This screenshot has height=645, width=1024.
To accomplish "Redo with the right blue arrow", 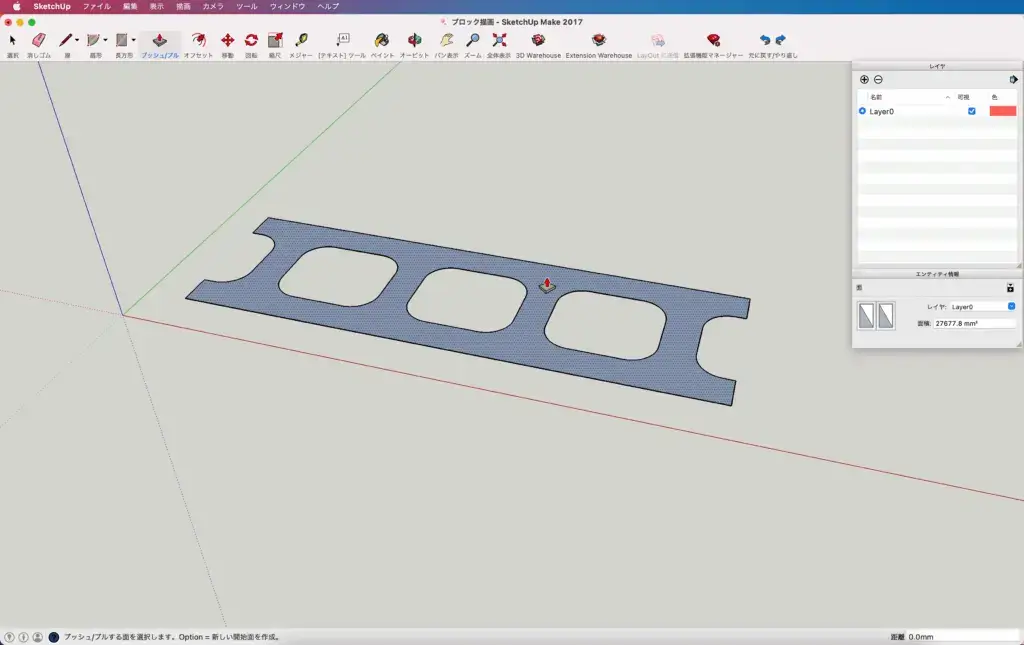I will tap(781, 40).
